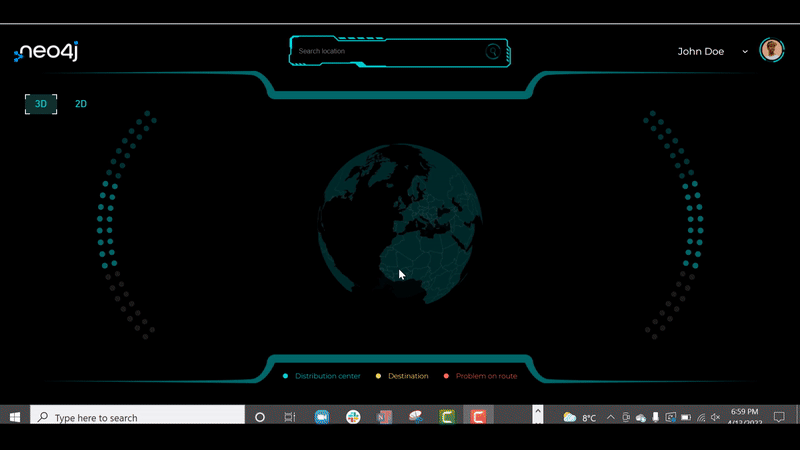Viewport: 800px width, 450px height.
Task: Switch to 2D map view
Action: pyautogui.click(x=81, y=104)
